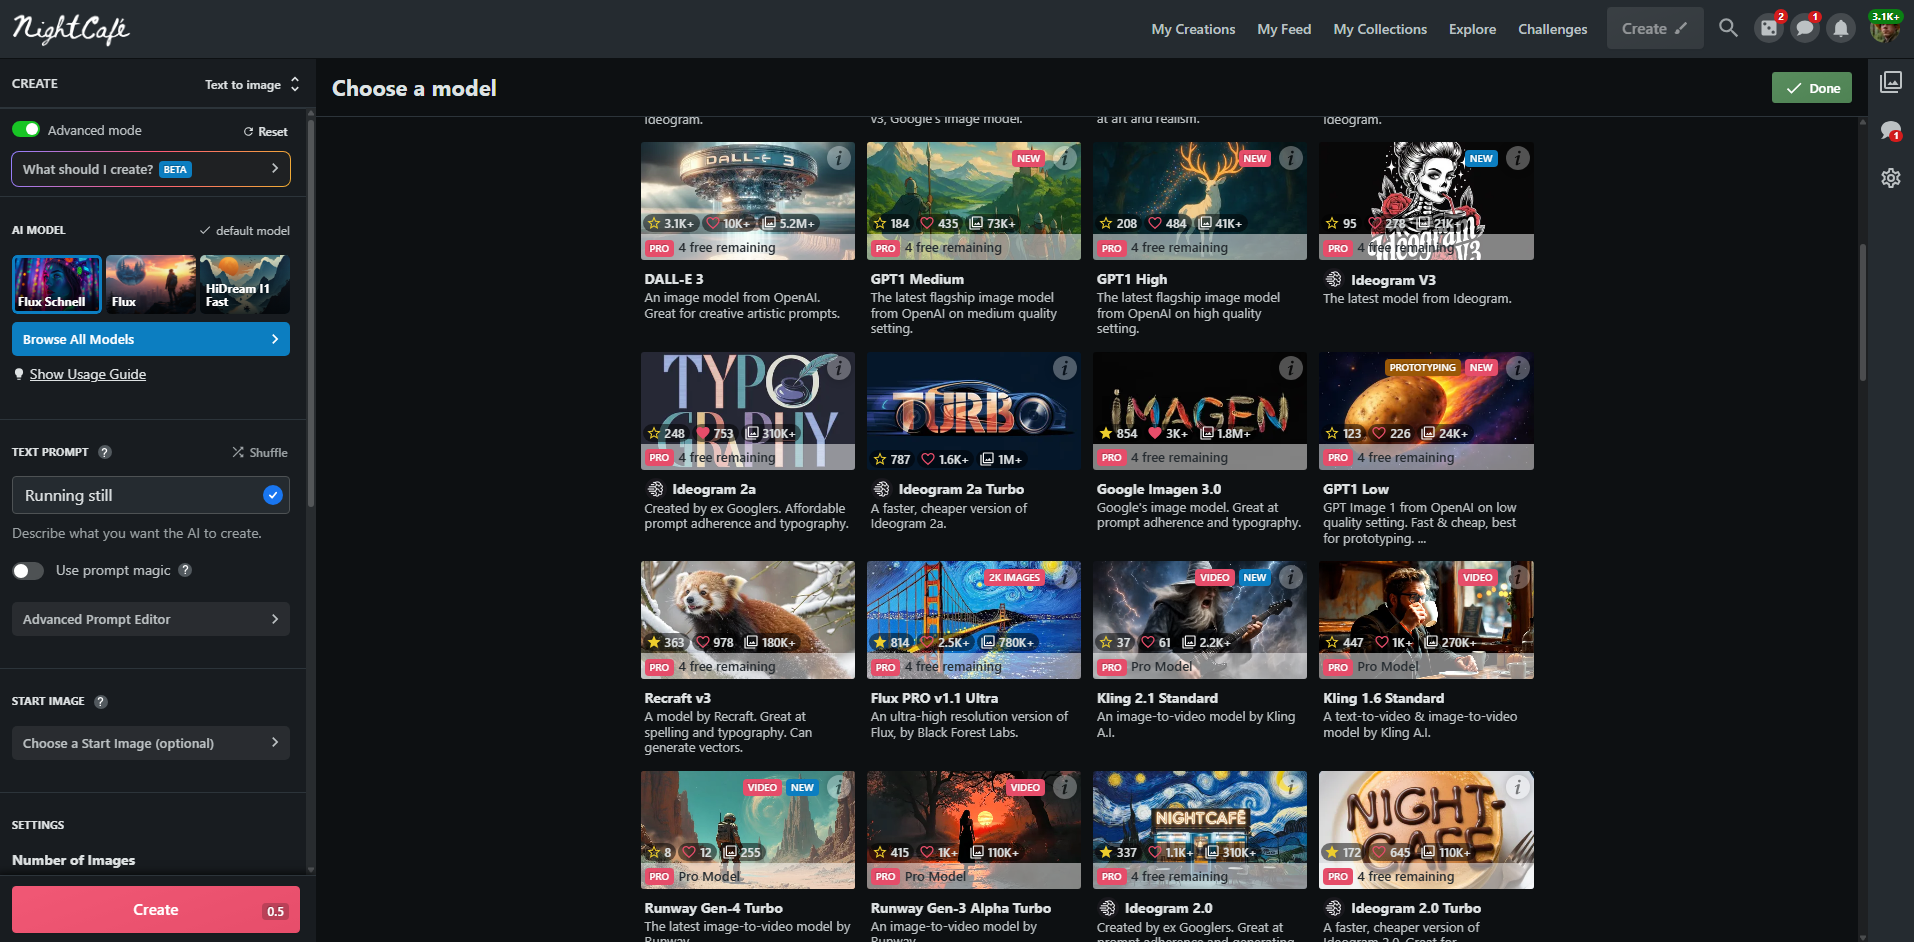The image size is (1914, 942).
Task: Open the Challenges page
Action: coord(1552,29)
